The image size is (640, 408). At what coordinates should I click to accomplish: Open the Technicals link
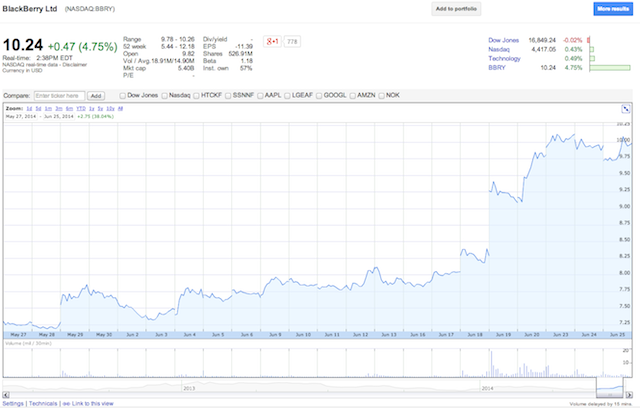(43, 404)
